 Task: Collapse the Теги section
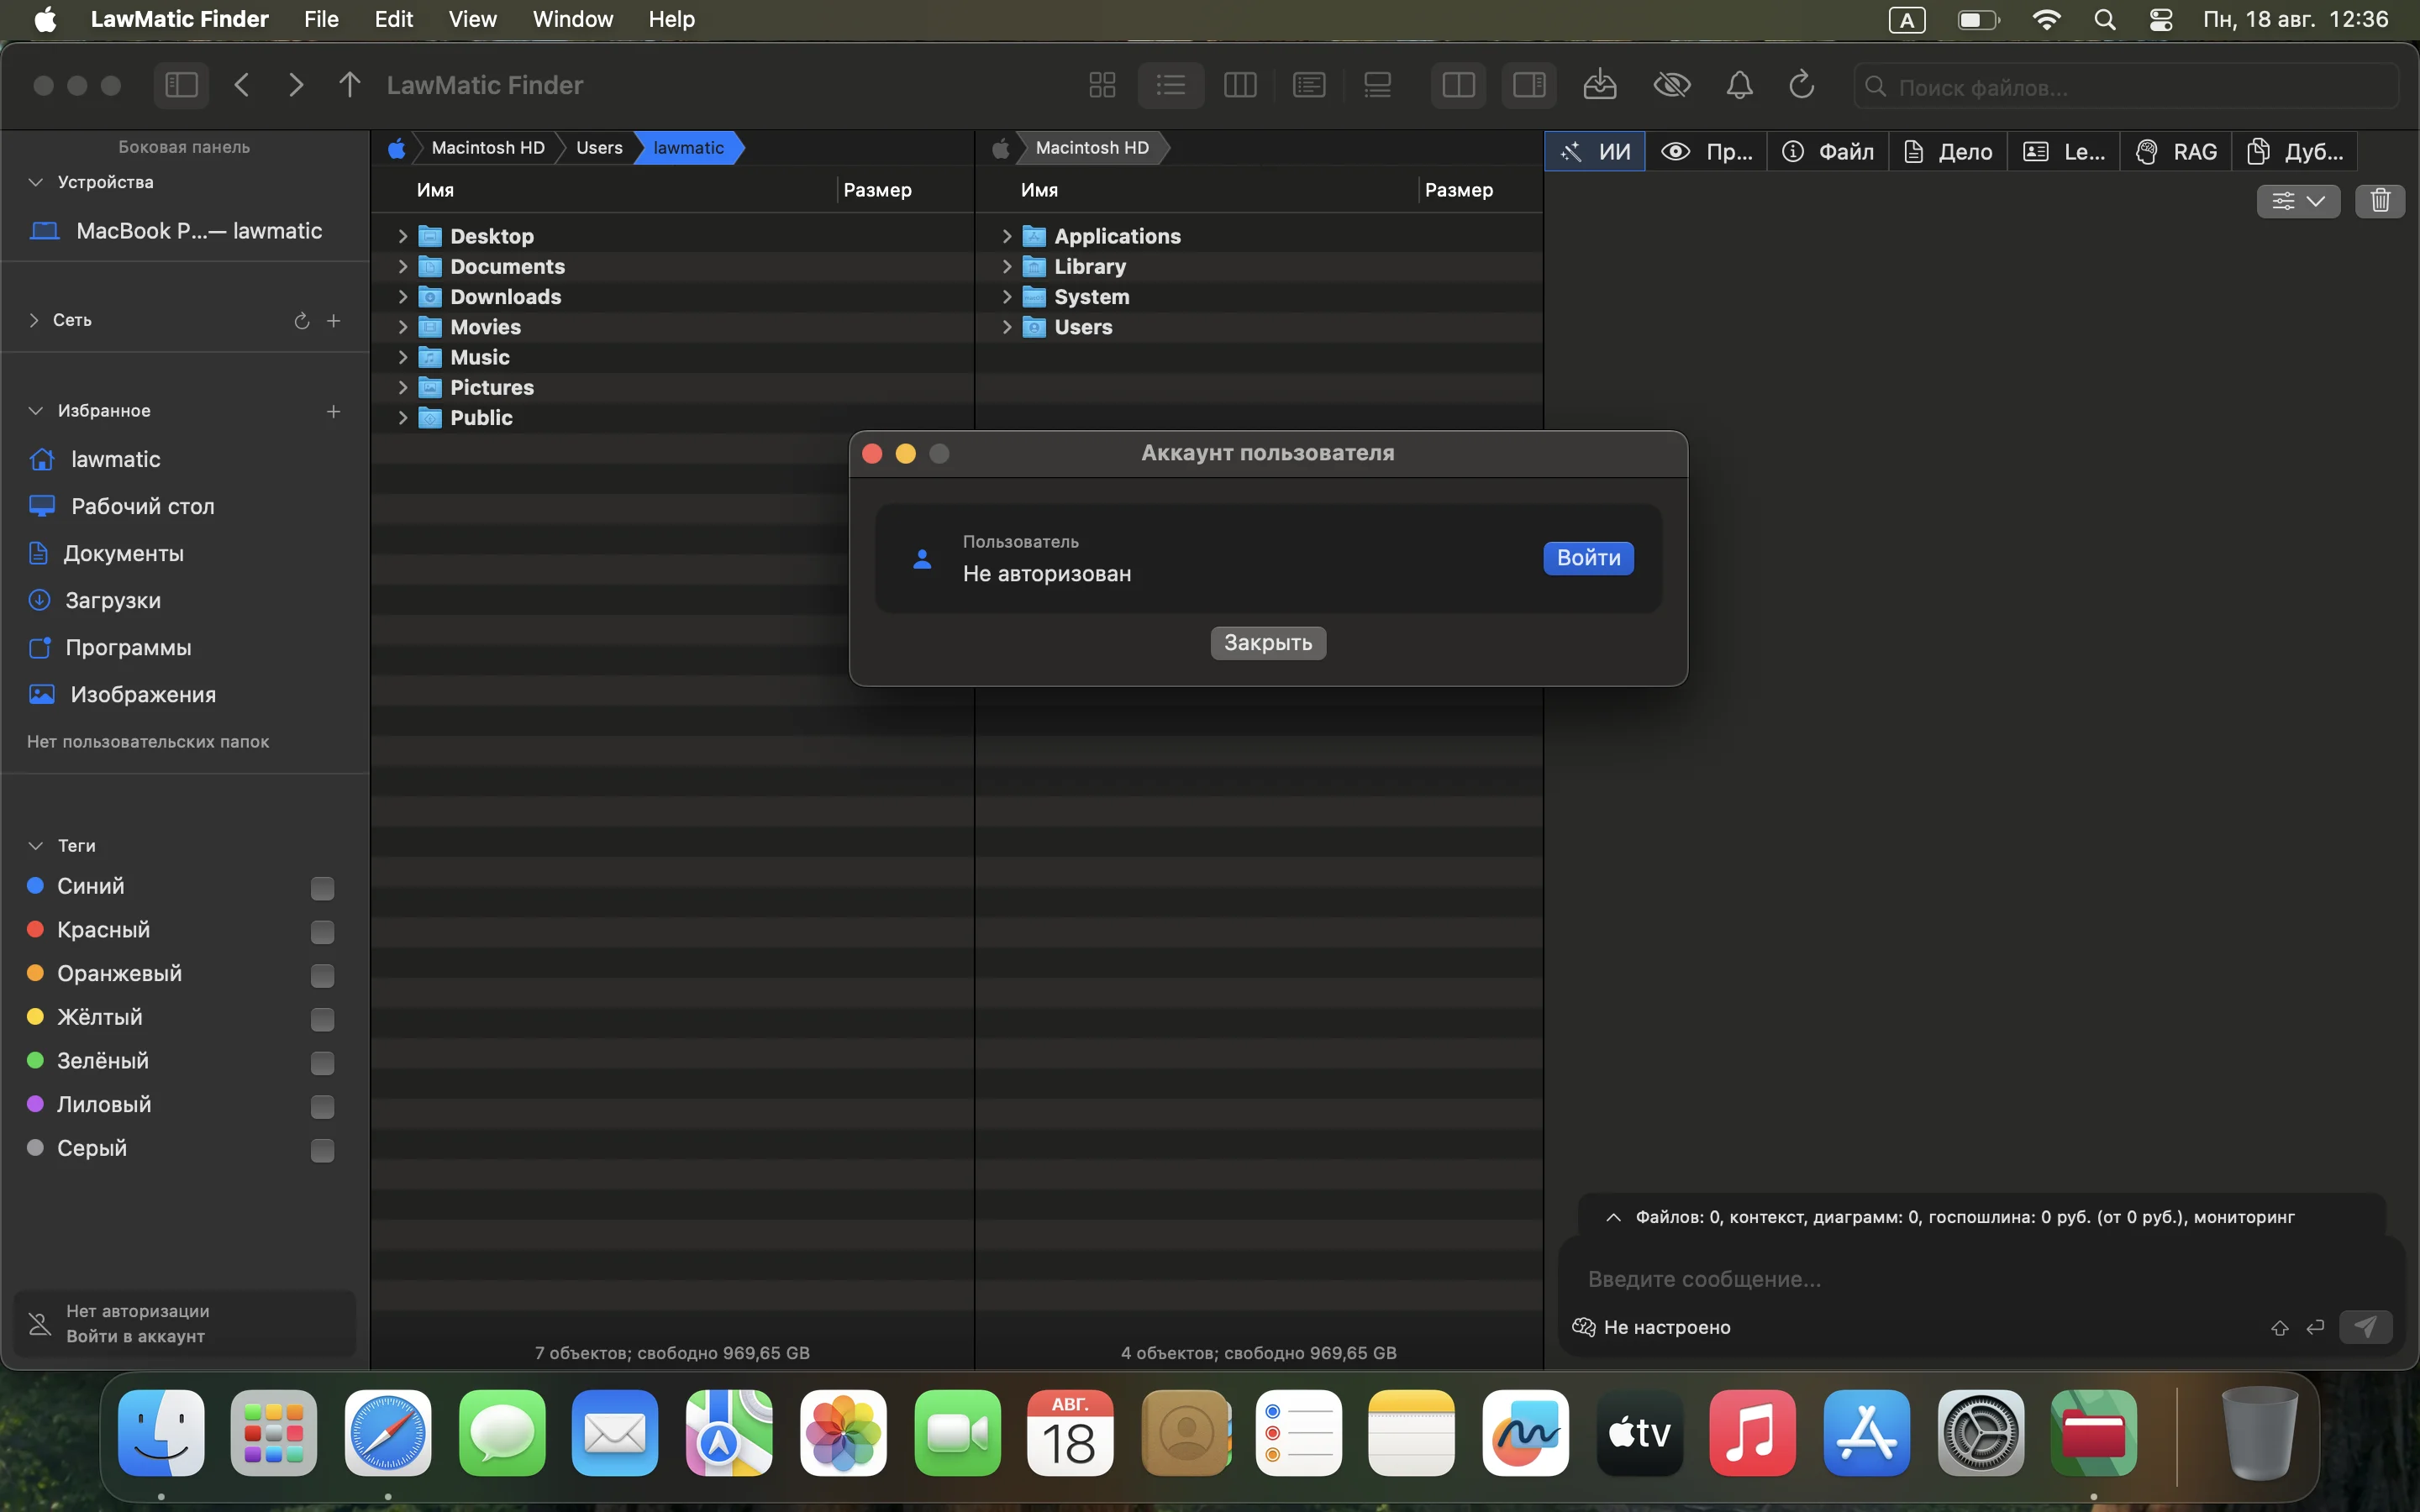point(36,846)
